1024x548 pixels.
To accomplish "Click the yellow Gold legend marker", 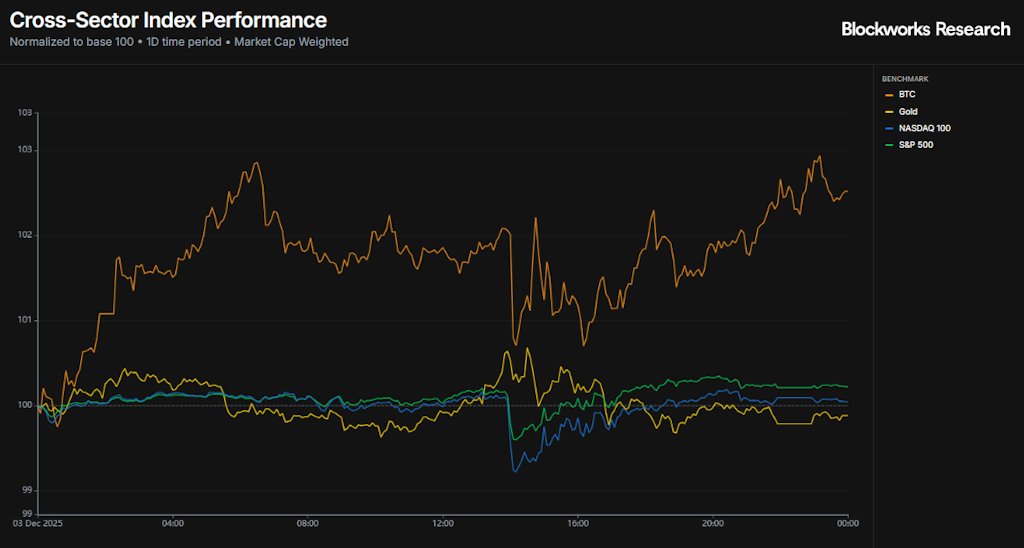I will pos(888,111).
